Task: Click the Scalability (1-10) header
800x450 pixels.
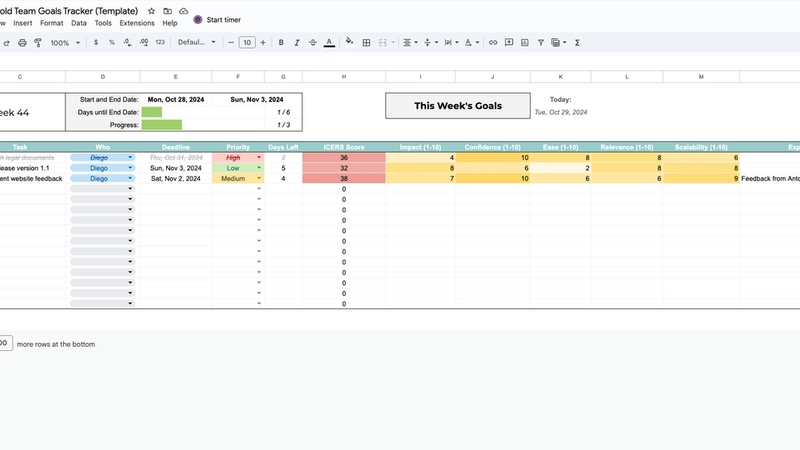Action: (701, 147)
